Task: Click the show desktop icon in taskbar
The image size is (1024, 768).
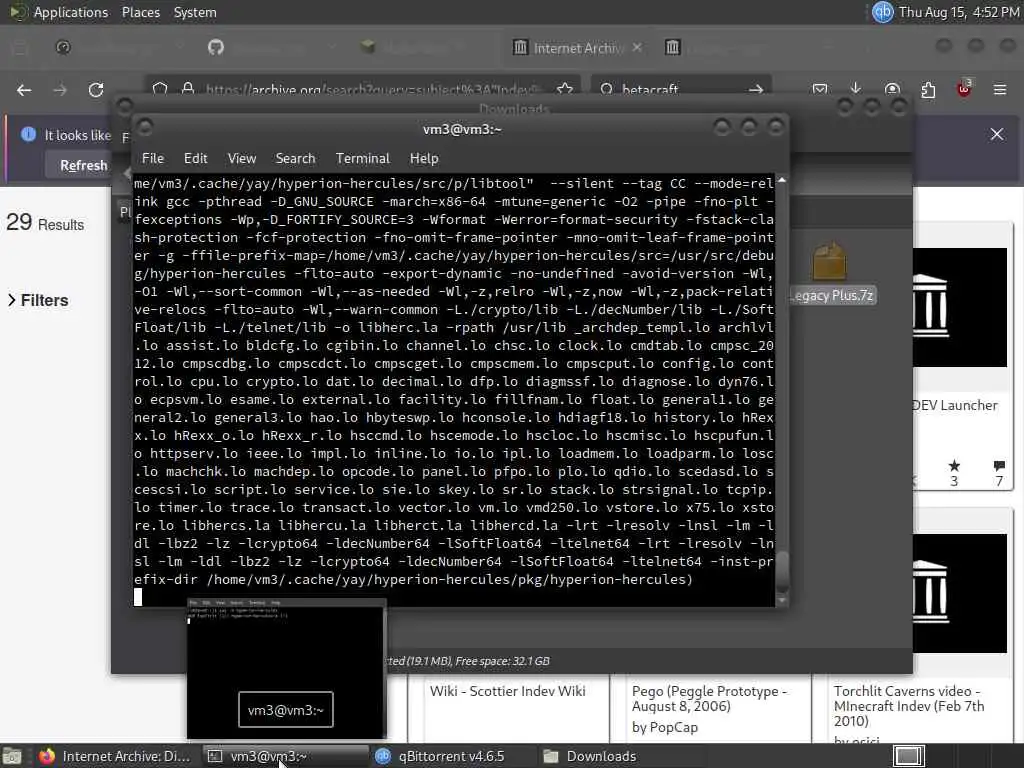Action: point(12,756)
